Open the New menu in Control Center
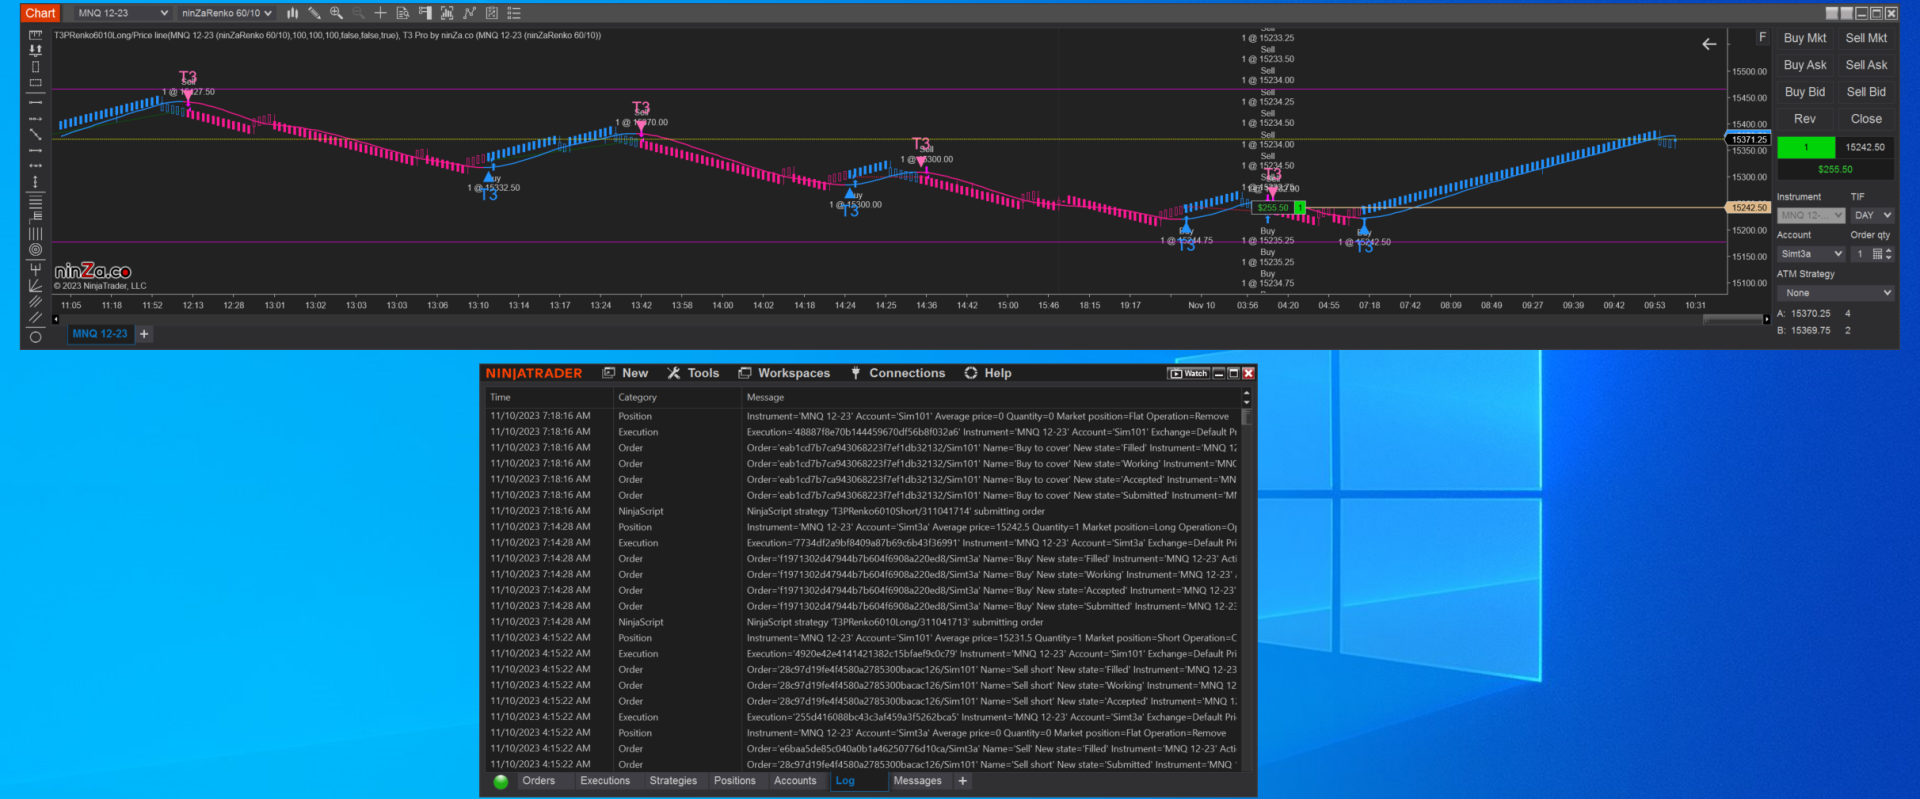The width and height of the screenshot is (1920, 799). click(x=625, y=373)
